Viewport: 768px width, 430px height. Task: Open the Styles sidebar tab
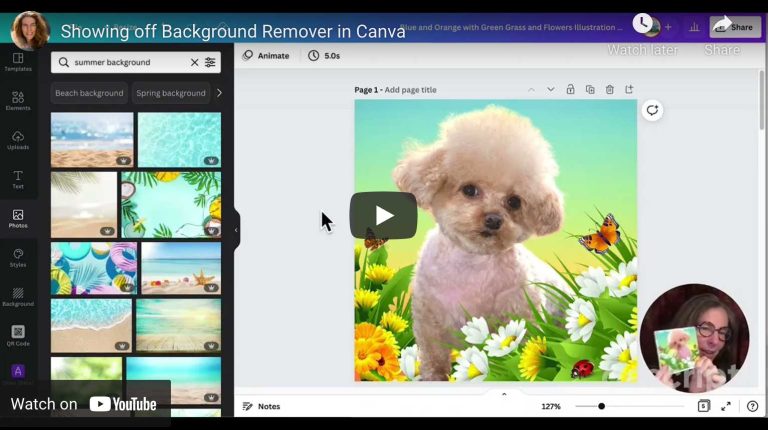point(18,258)
